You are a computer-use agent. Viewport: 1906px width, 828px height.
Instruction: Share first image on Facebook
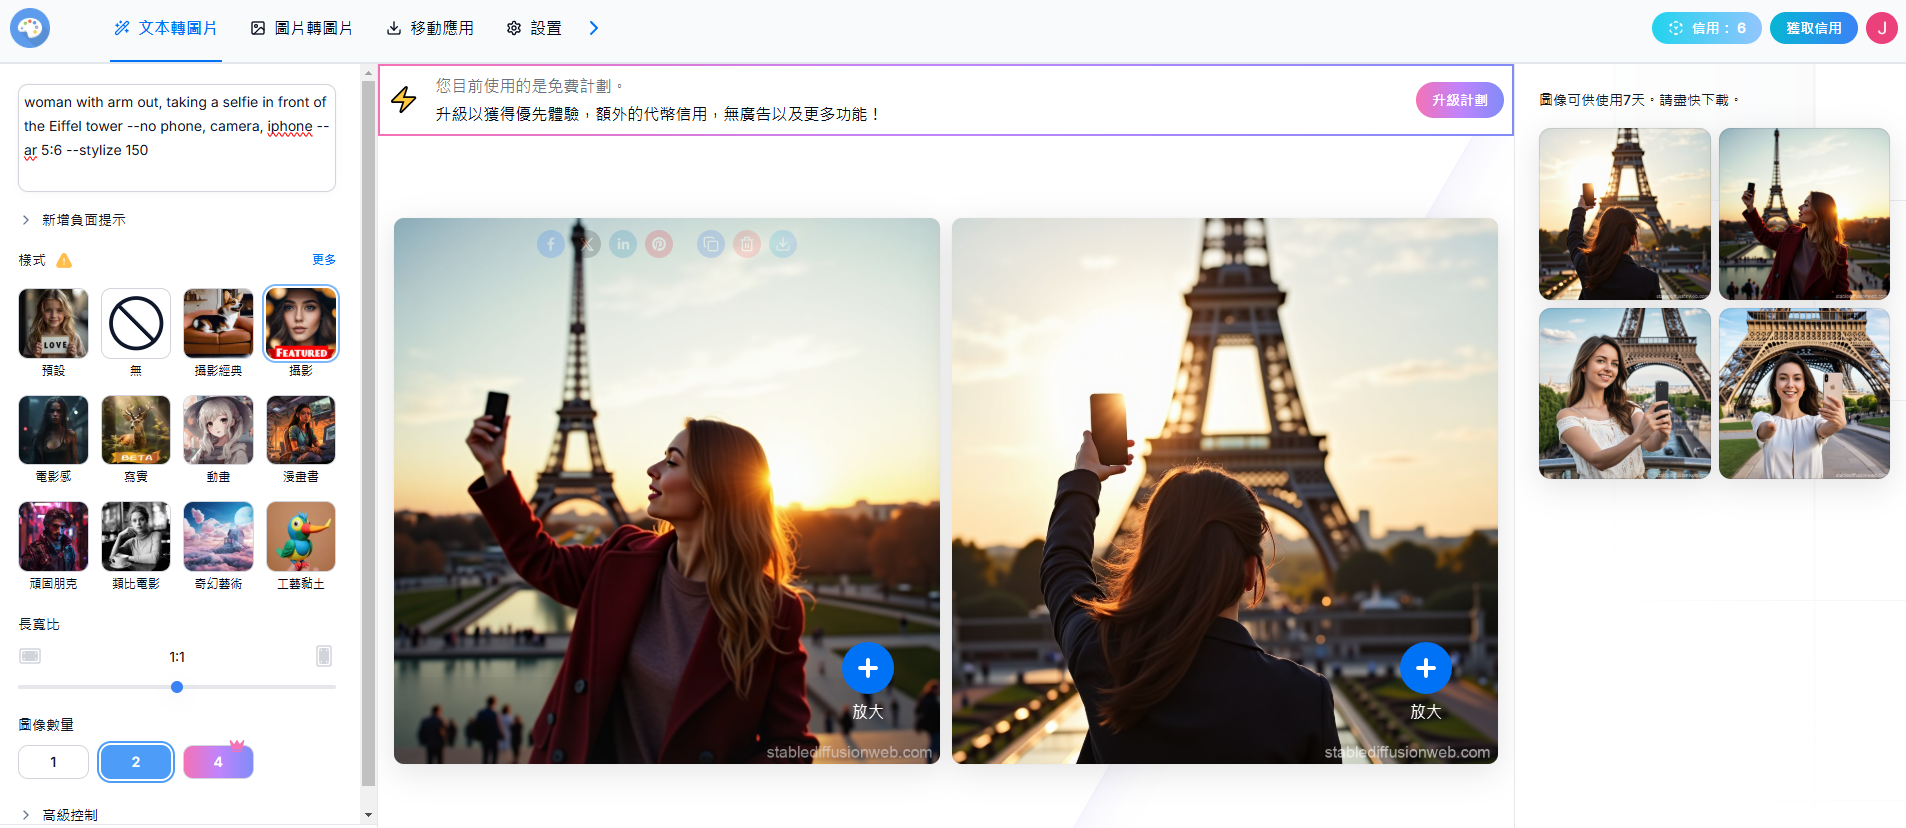(x=551, y=244)
